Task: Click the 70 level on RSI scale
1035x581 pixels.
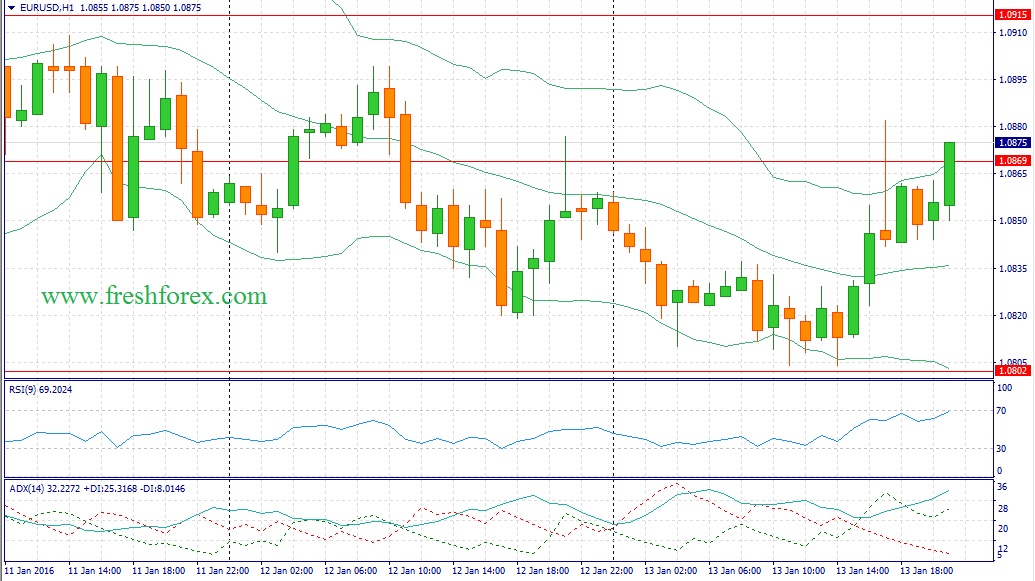Action: click(1002, 410)
